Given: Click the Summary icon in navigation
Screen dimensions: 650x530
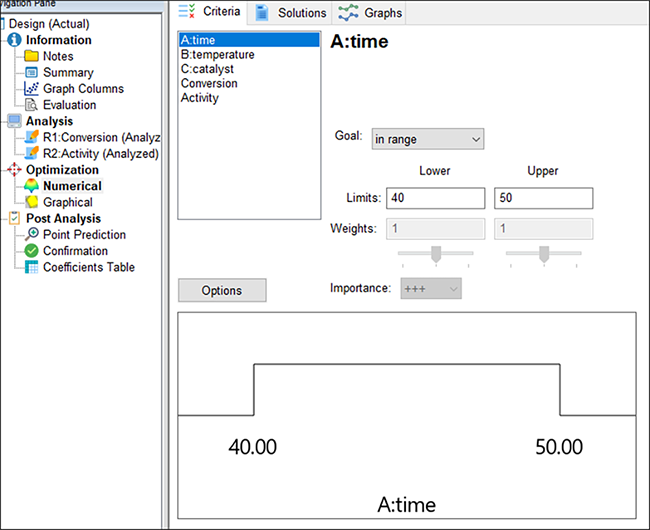Looking at the screenshot, I should 32,72.
